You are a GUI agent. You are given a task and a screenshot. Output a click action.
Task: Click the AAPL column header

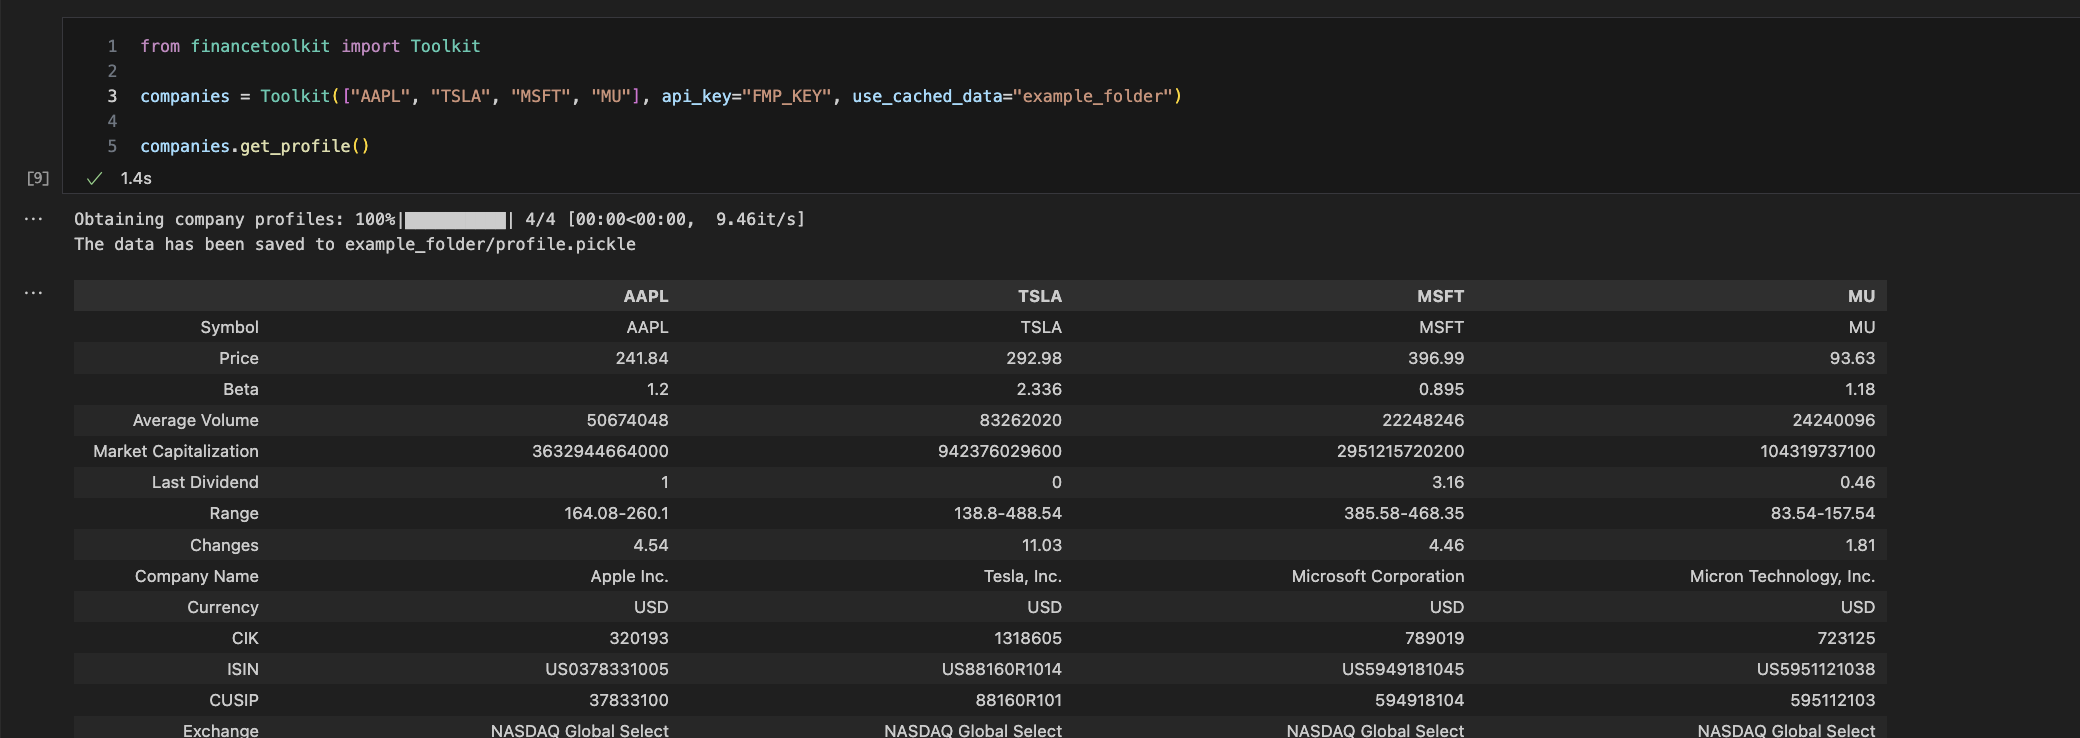pos(646,296)
